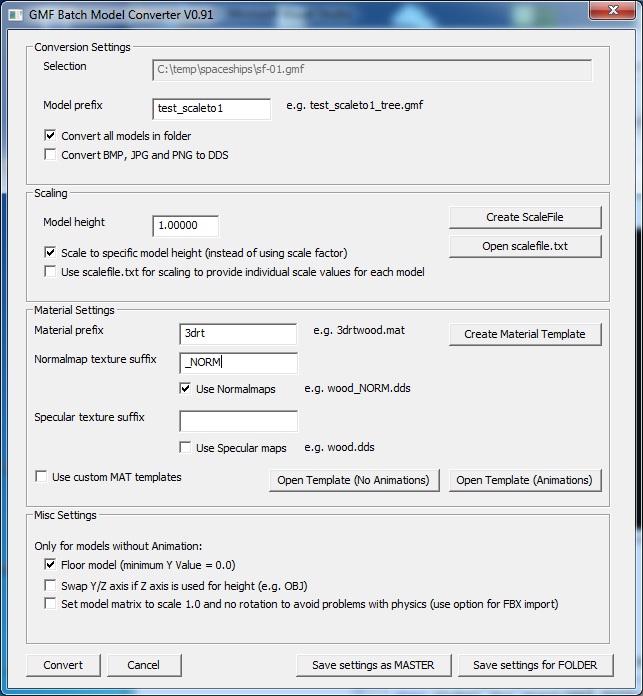The image size is (643, 696).
Task: Toggle 'Floor model (minimum Y Value = 0.0)'
Action: [51, 565]
